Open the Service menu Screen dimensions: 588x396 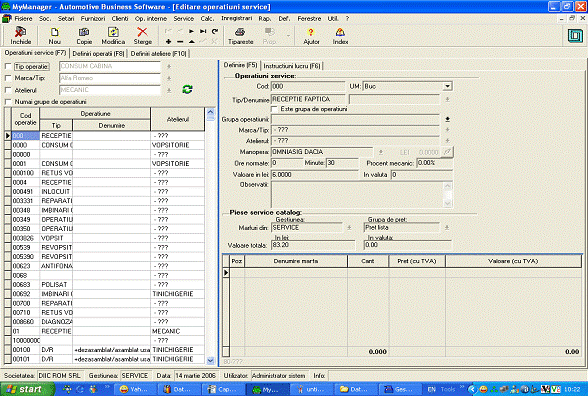pos(183,18)
